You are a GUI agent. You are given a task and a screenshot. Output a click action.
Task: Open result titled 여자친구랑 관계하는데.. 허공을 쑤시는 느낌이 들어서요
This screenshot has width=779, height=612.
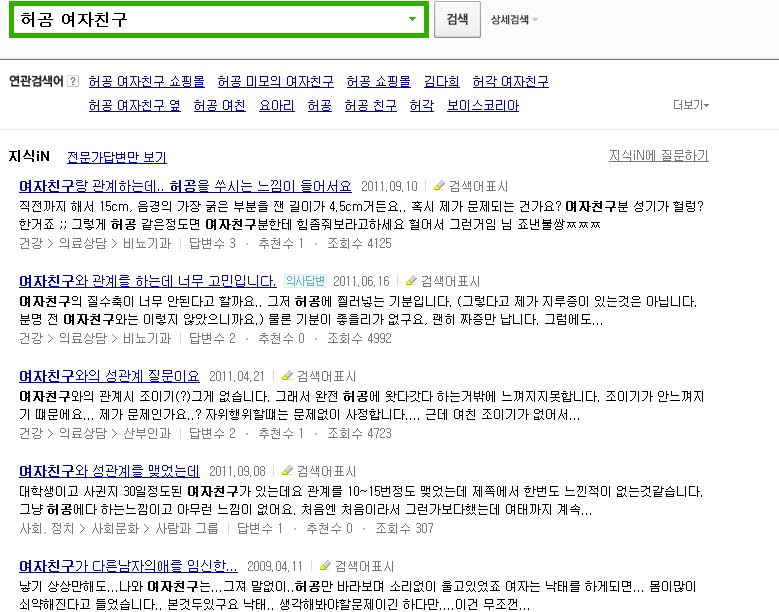pyautogui.click(x=185, y=186)
